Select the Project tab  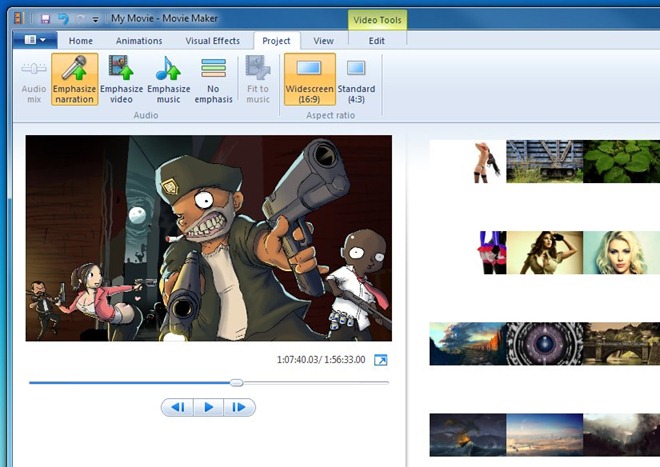pyautogui.click(x=277, y=41)
